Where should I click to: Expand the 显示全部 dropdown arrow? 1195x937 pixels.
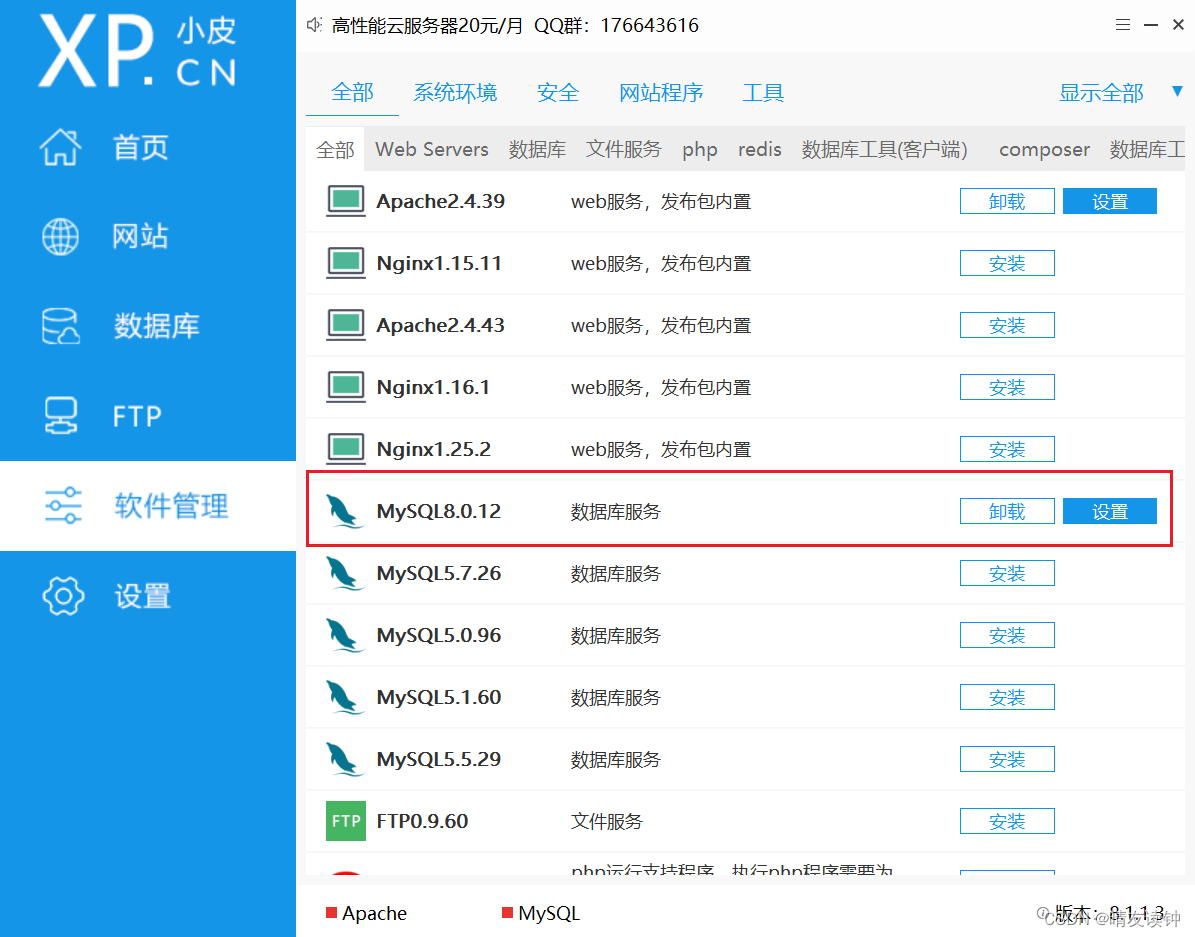point(1177,91)
